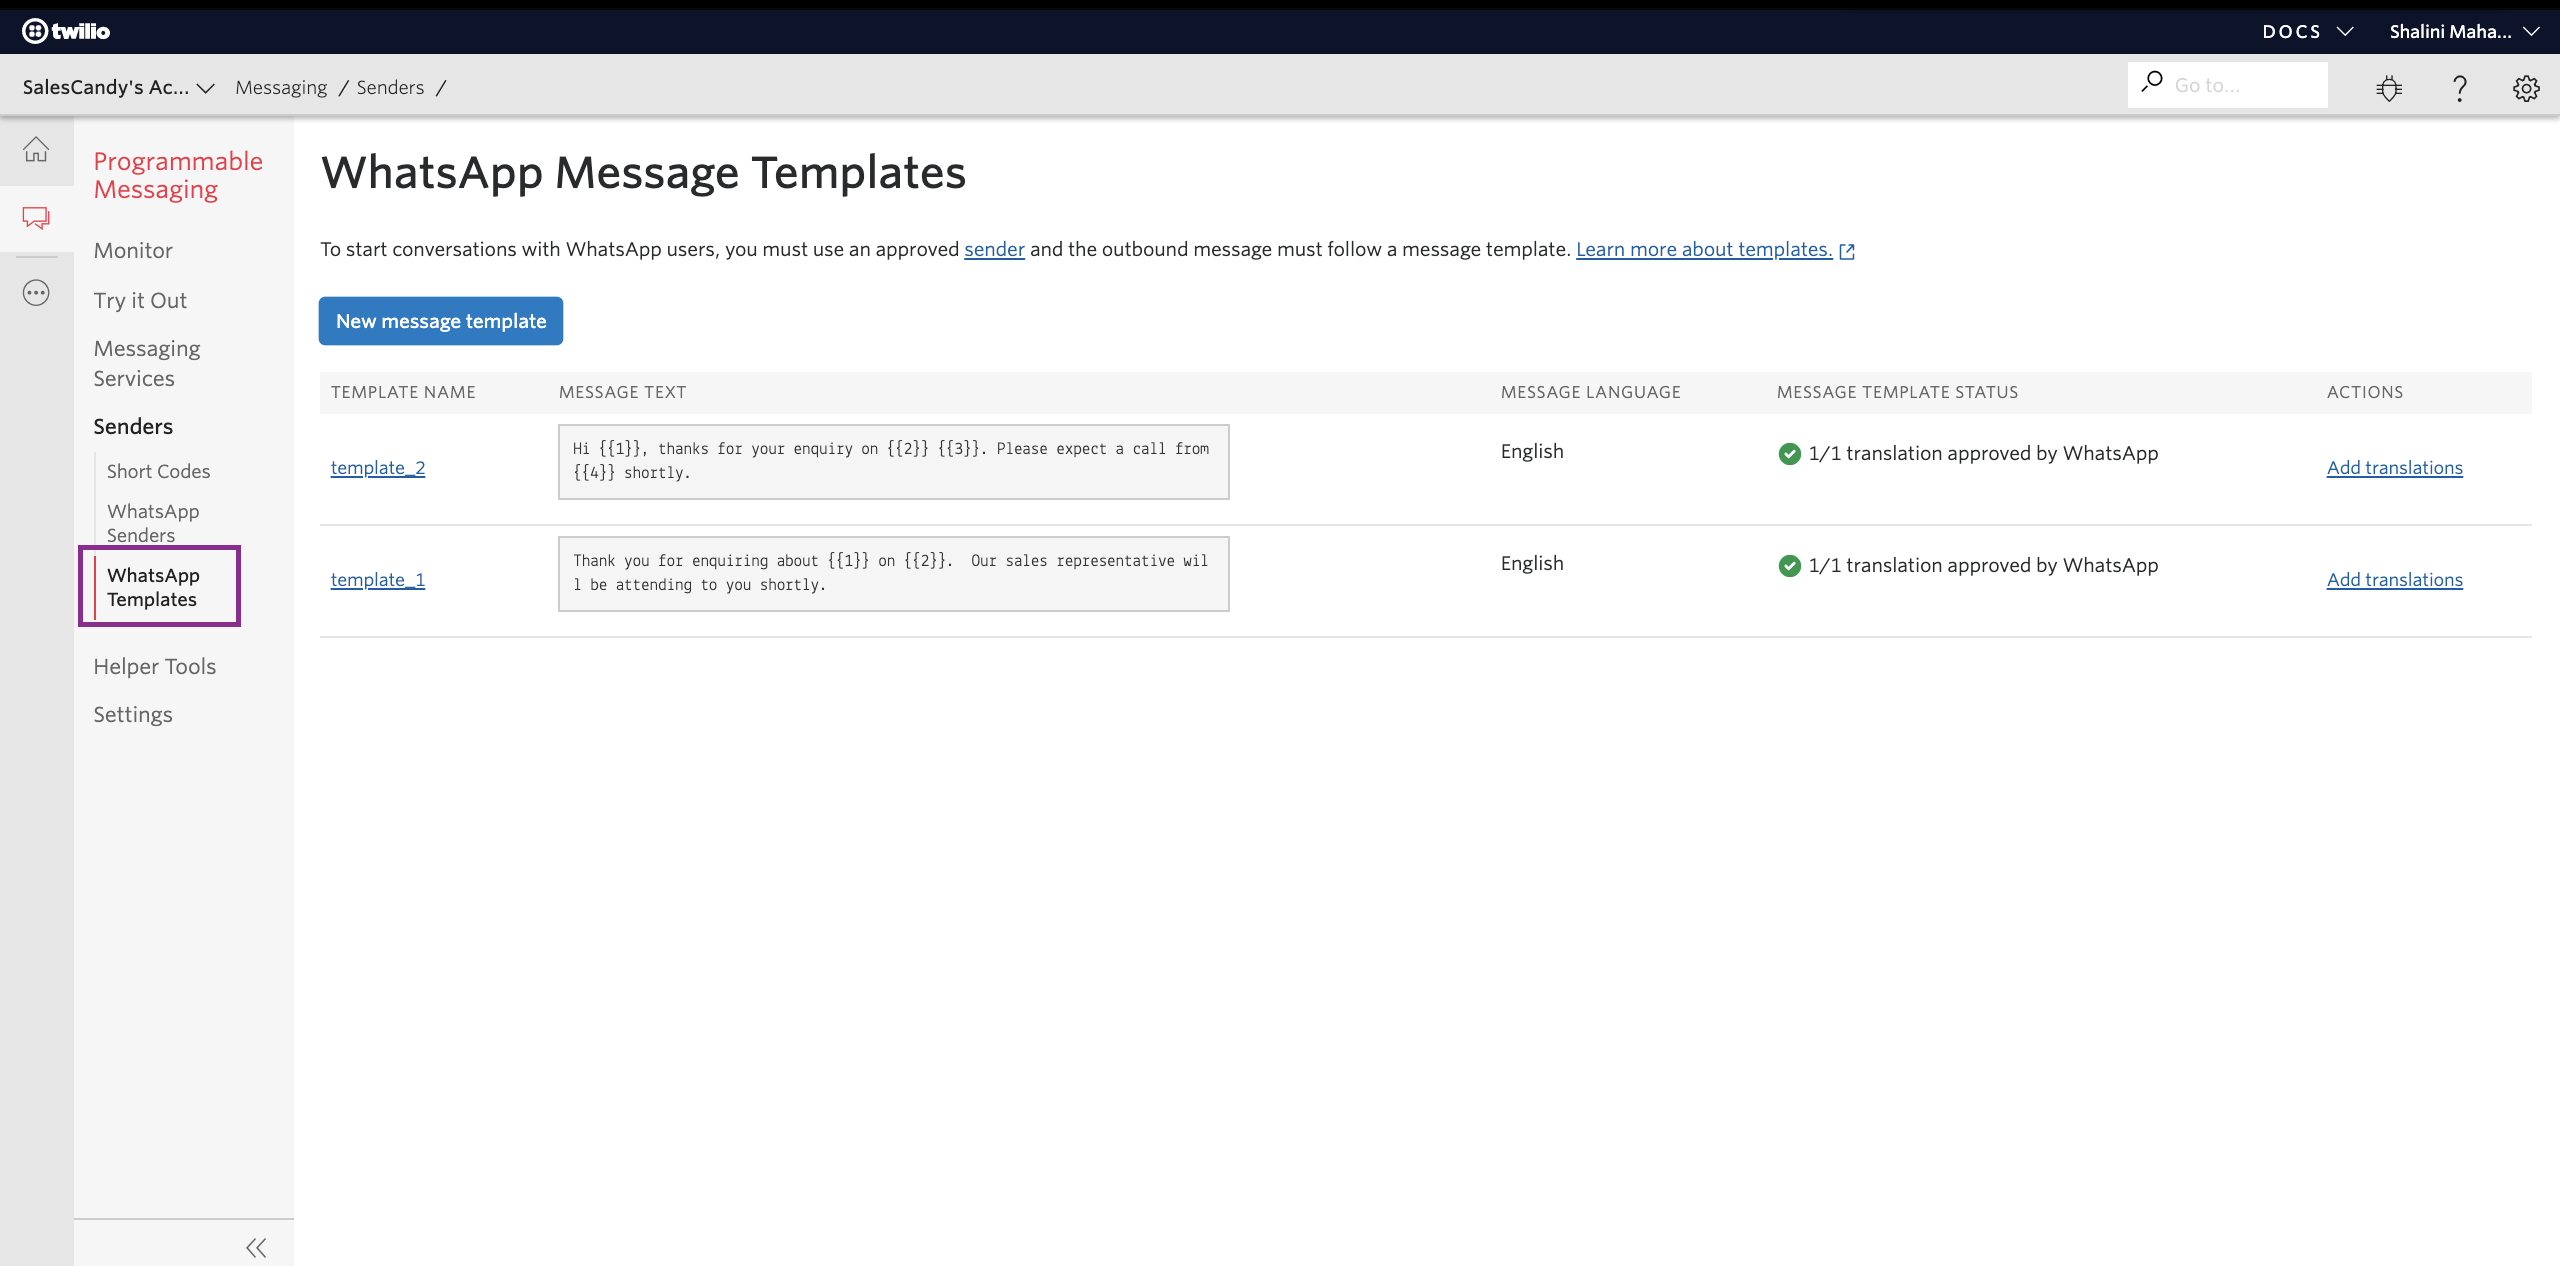Select WhatsApp Senders sidebar item

(153, 523)
